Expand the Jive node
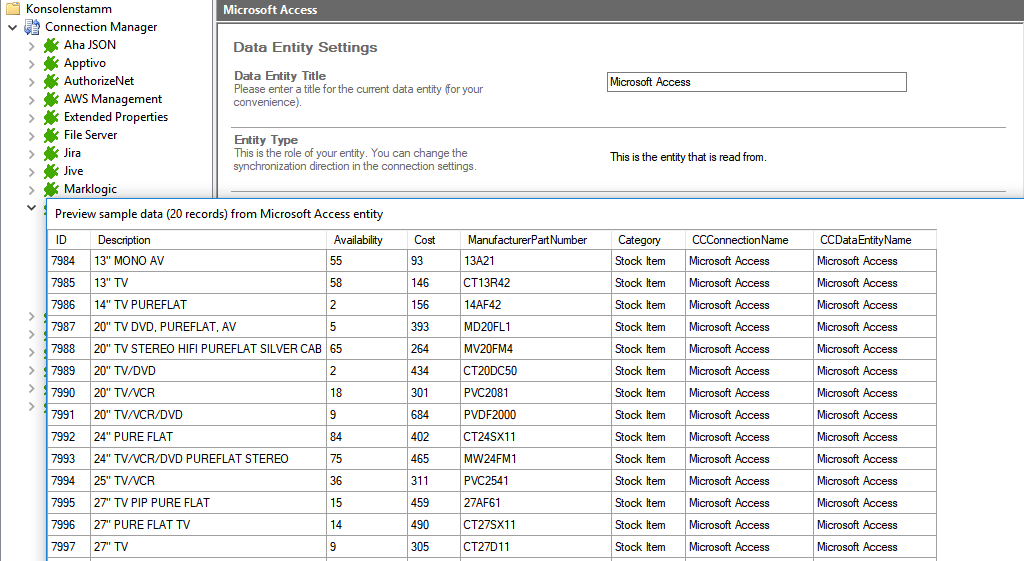The width and height of the screenshot is (1024, 561). click(31, 172)
